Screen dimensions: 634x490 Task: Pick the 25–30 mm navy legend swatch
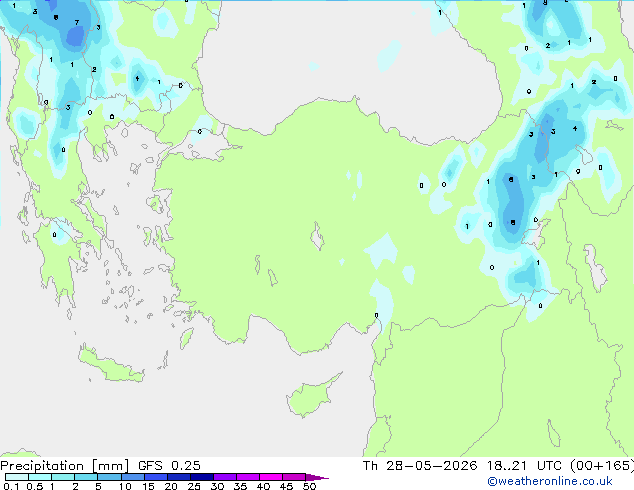202,477
